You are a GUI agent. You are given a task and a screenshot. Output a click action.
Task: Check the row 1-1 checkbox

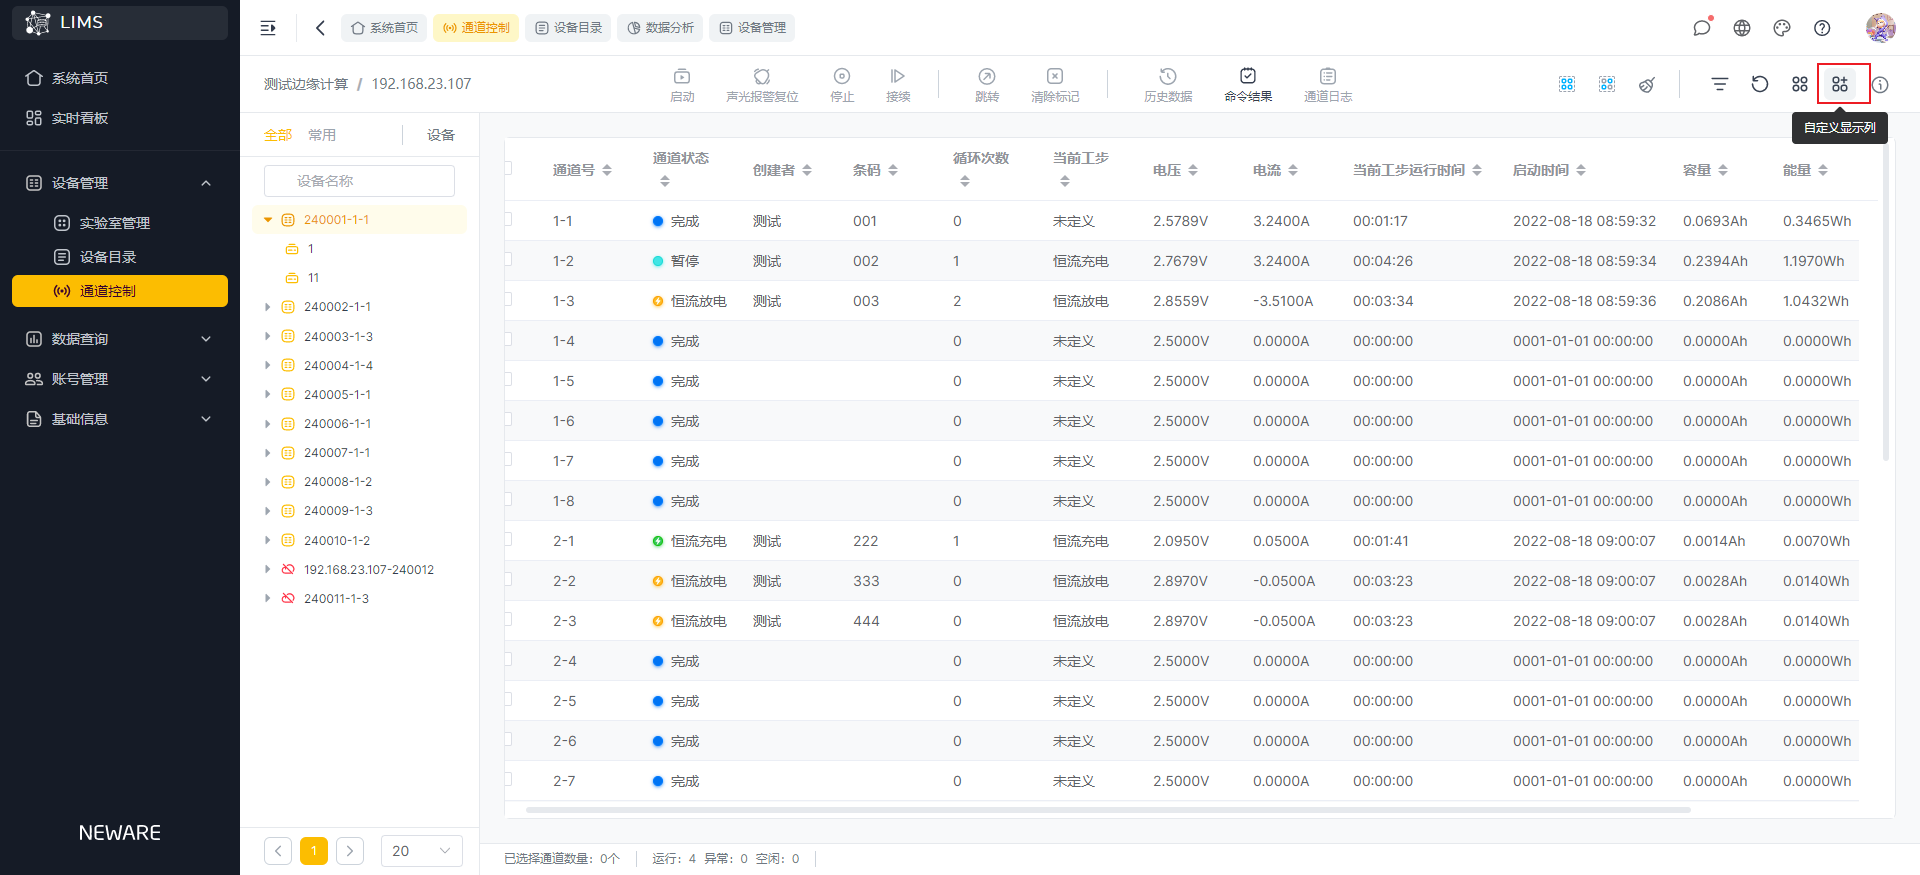(x=508, y=220)
